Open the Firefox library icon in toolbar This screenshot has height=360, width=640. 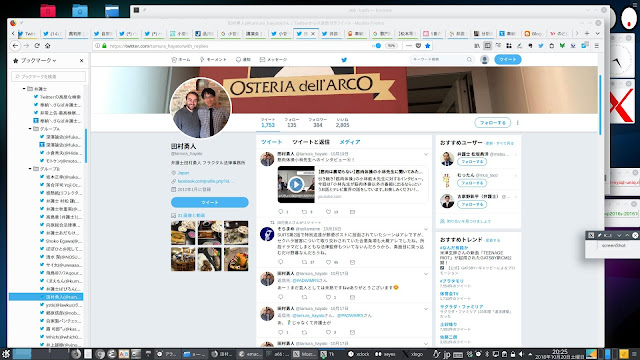coord(477,46)
